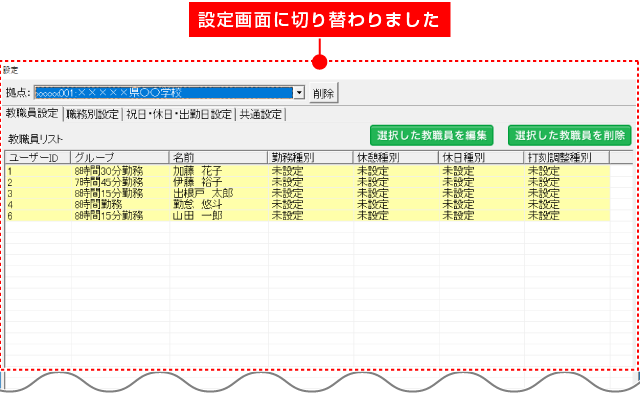This screenshot has width=640, height=394.
Task: Open the 職務別設定 tab
Action: [x=93, y=114]
